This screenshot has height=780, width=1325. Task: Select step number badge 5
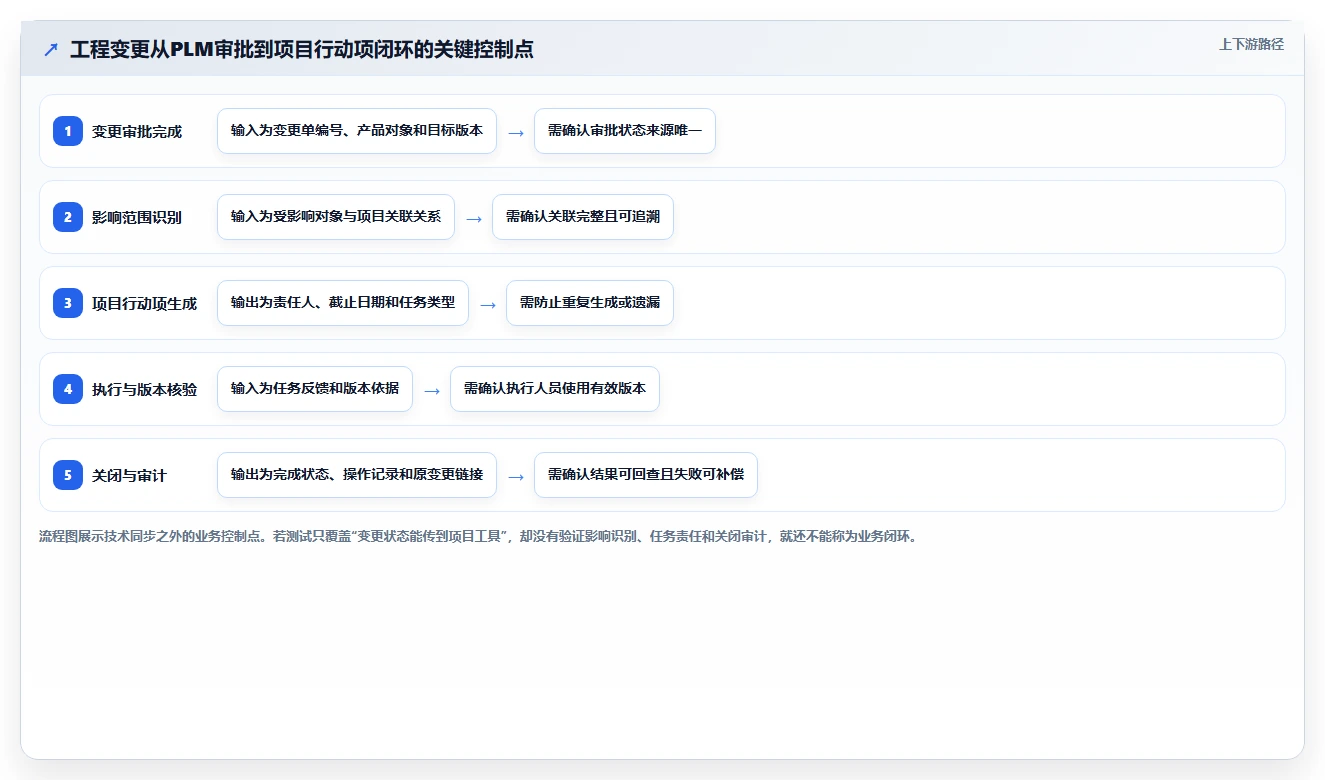[x=68, y=475]
